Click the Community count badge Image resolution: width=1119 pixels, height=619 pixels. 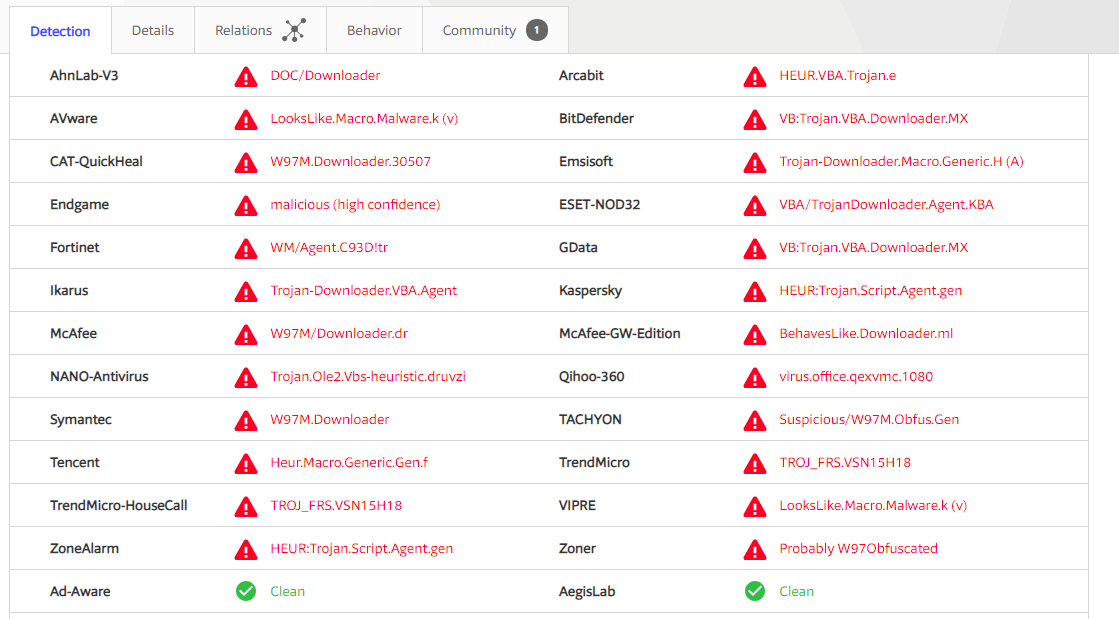tap(537, 30)
